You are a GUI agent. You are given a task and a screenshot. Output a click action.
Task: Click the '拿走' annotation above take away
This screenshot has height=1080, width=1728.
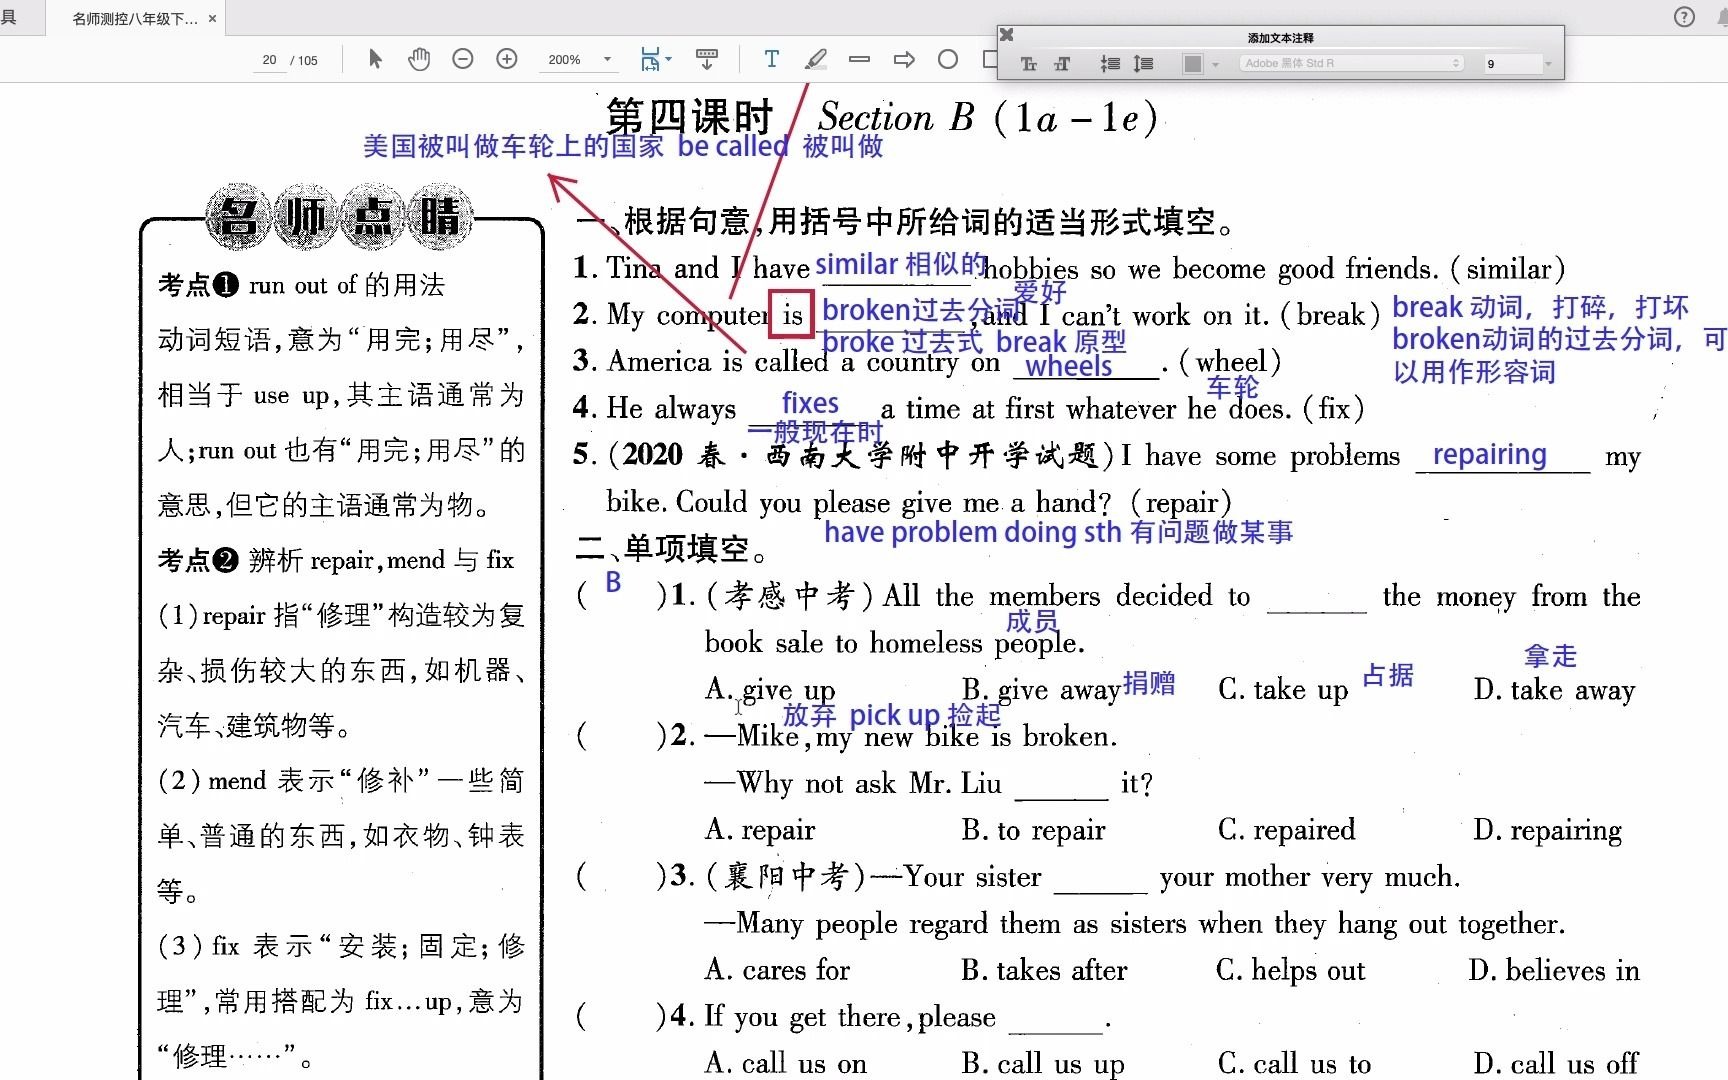tap(1550, 656)
